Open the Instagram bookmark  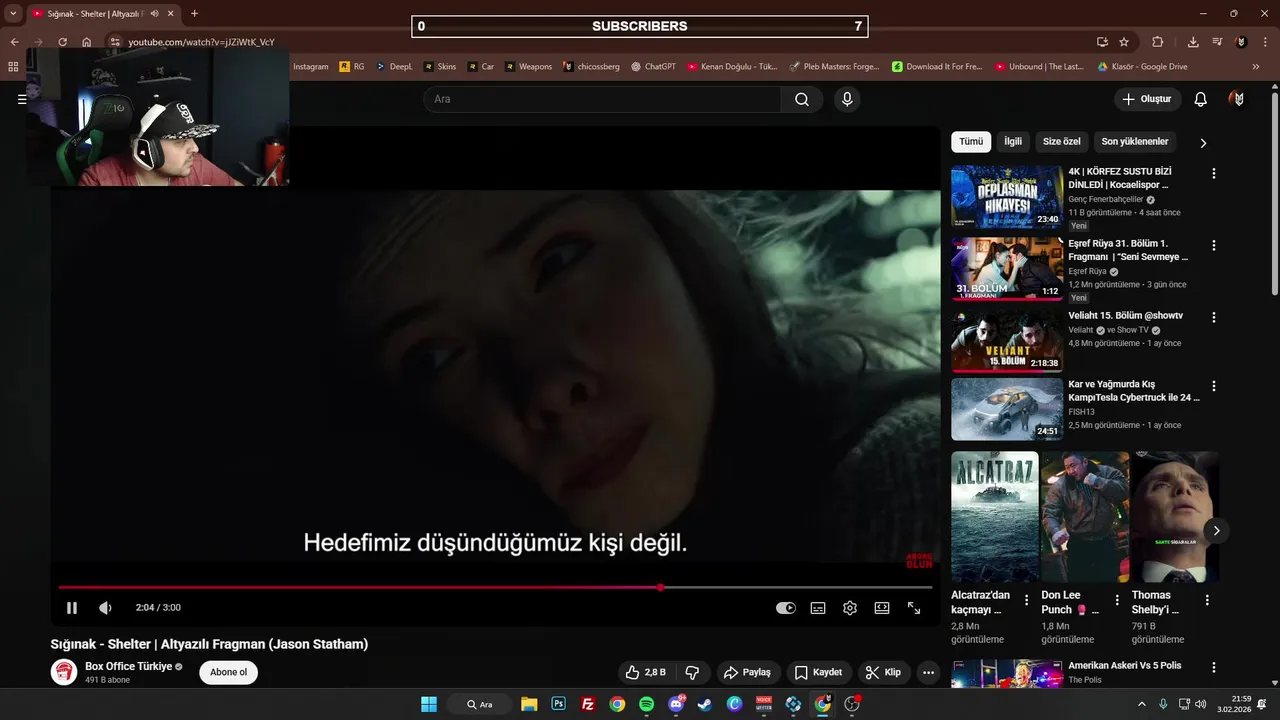[310, 67]
